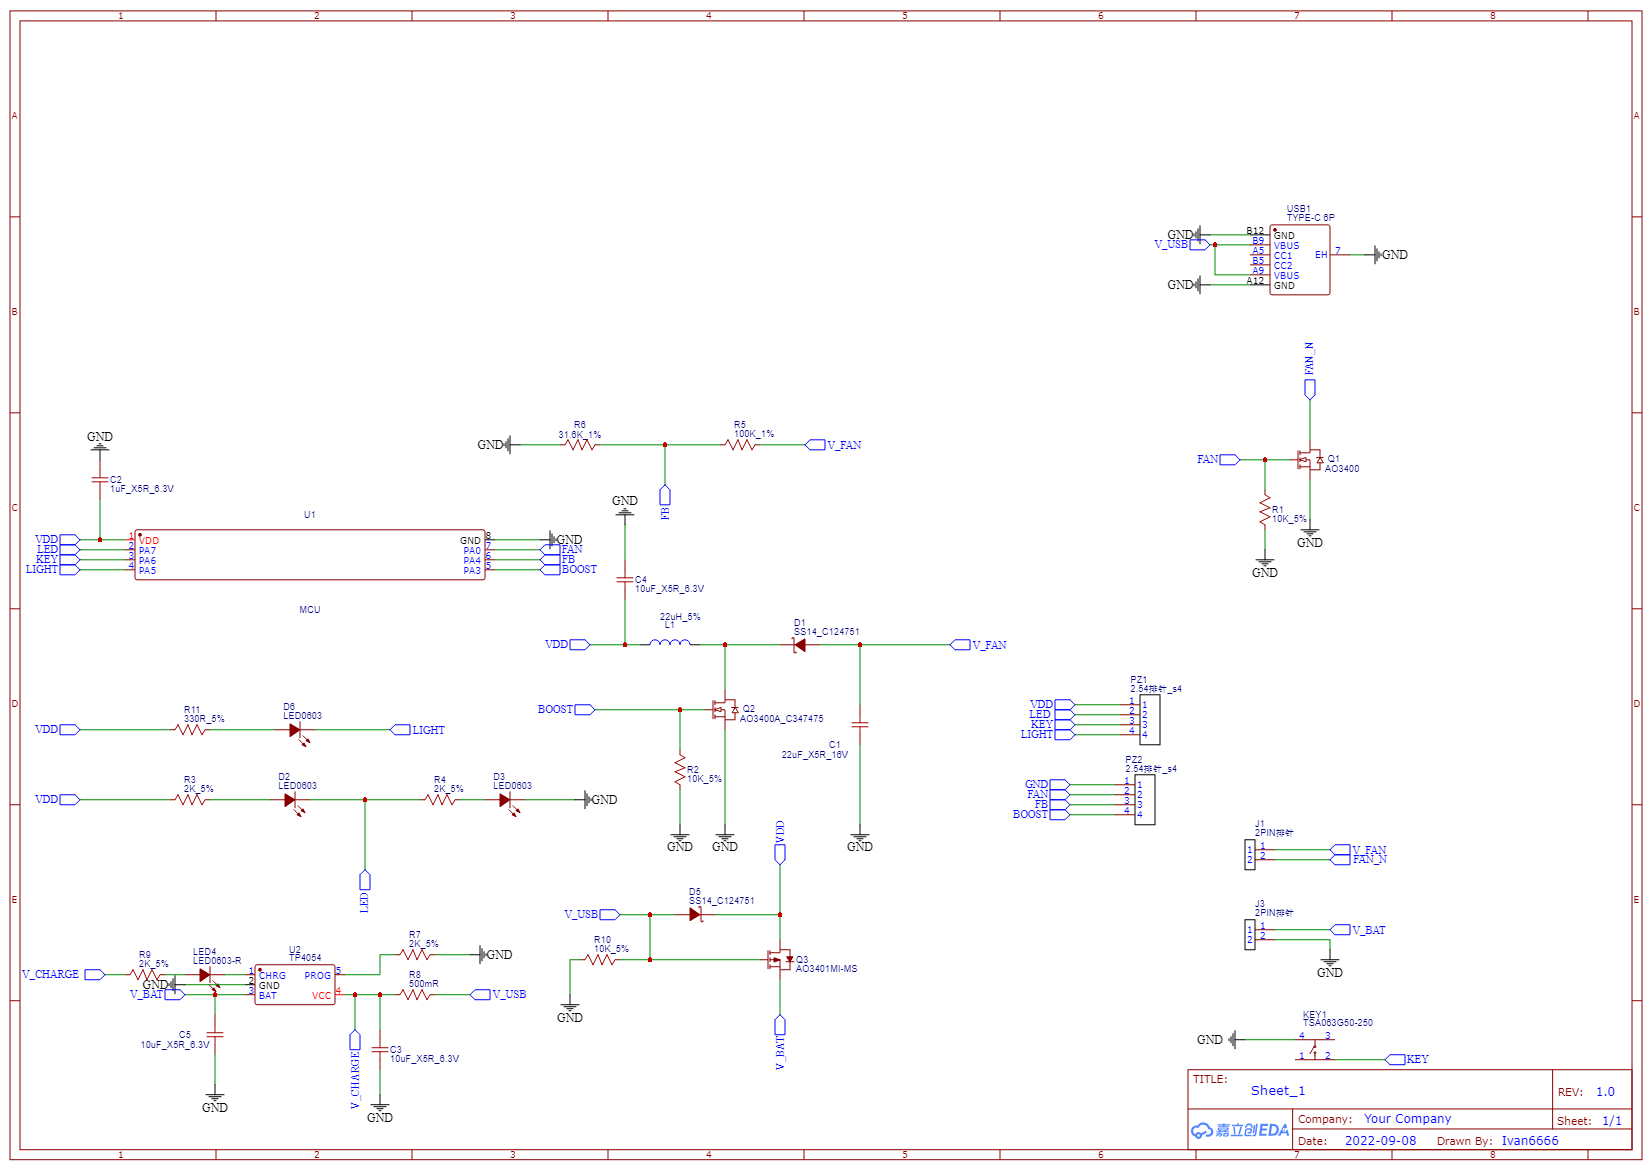Image resolution: width=1652 pixels, height=1170 pixels.
Task: Select the "22uF_X5R_16V" value label
Action: [814, 755]
